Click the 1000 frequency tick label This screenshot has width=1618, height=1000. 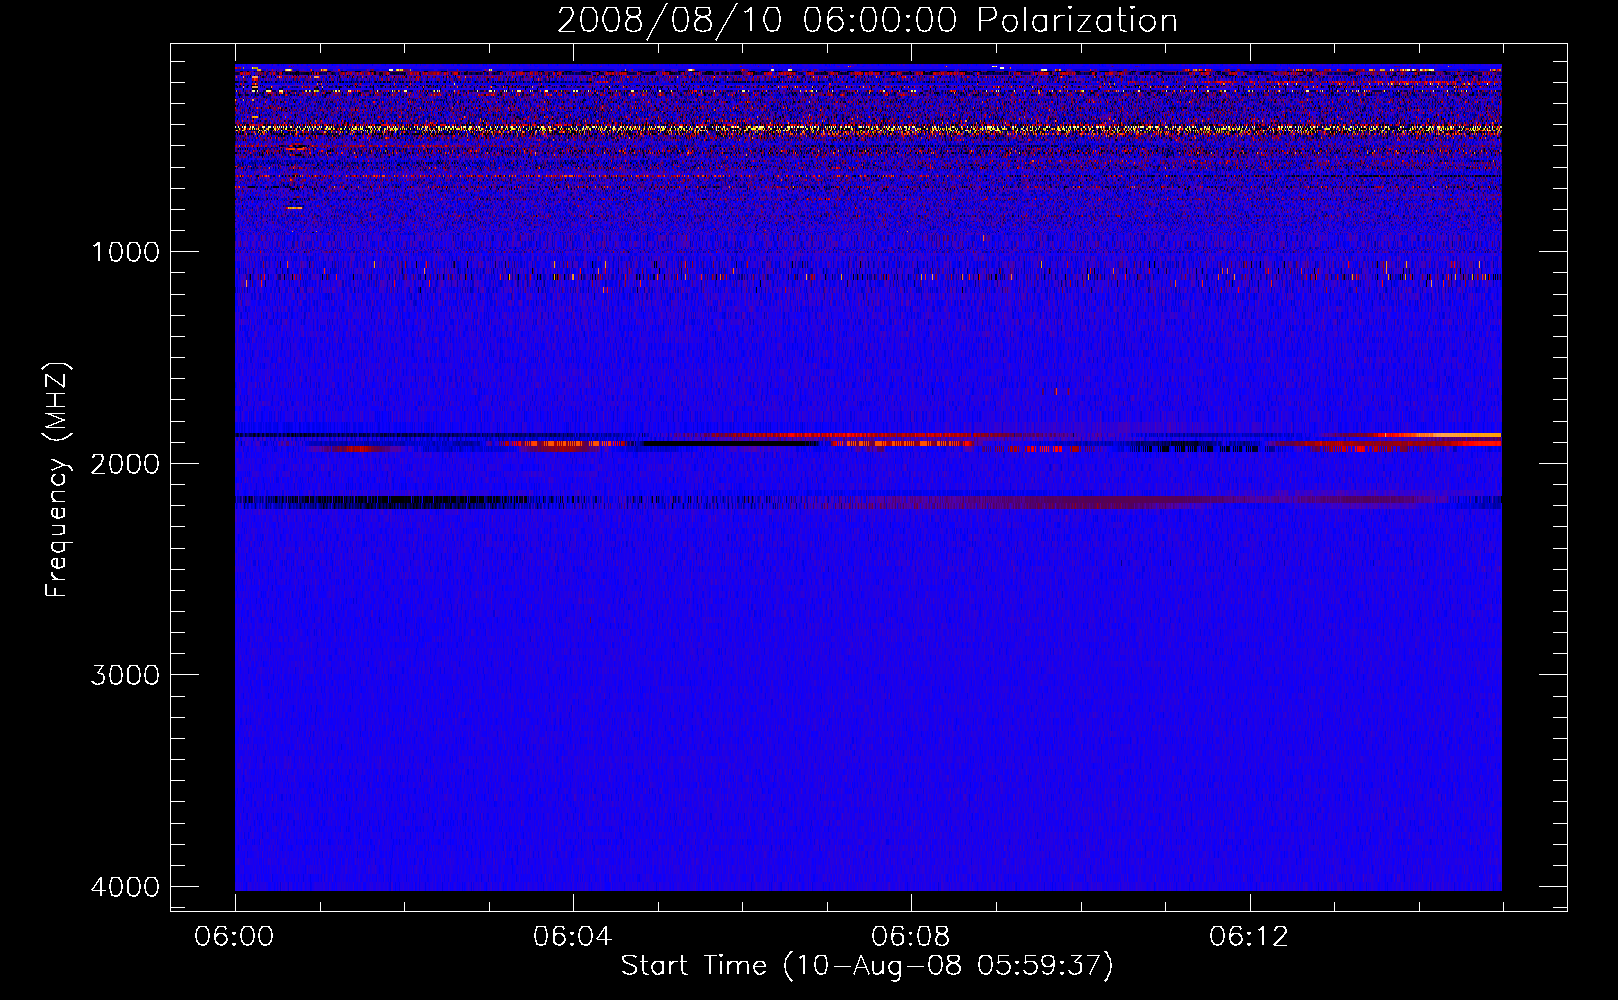pyautogui.click(x=125, y=252)
